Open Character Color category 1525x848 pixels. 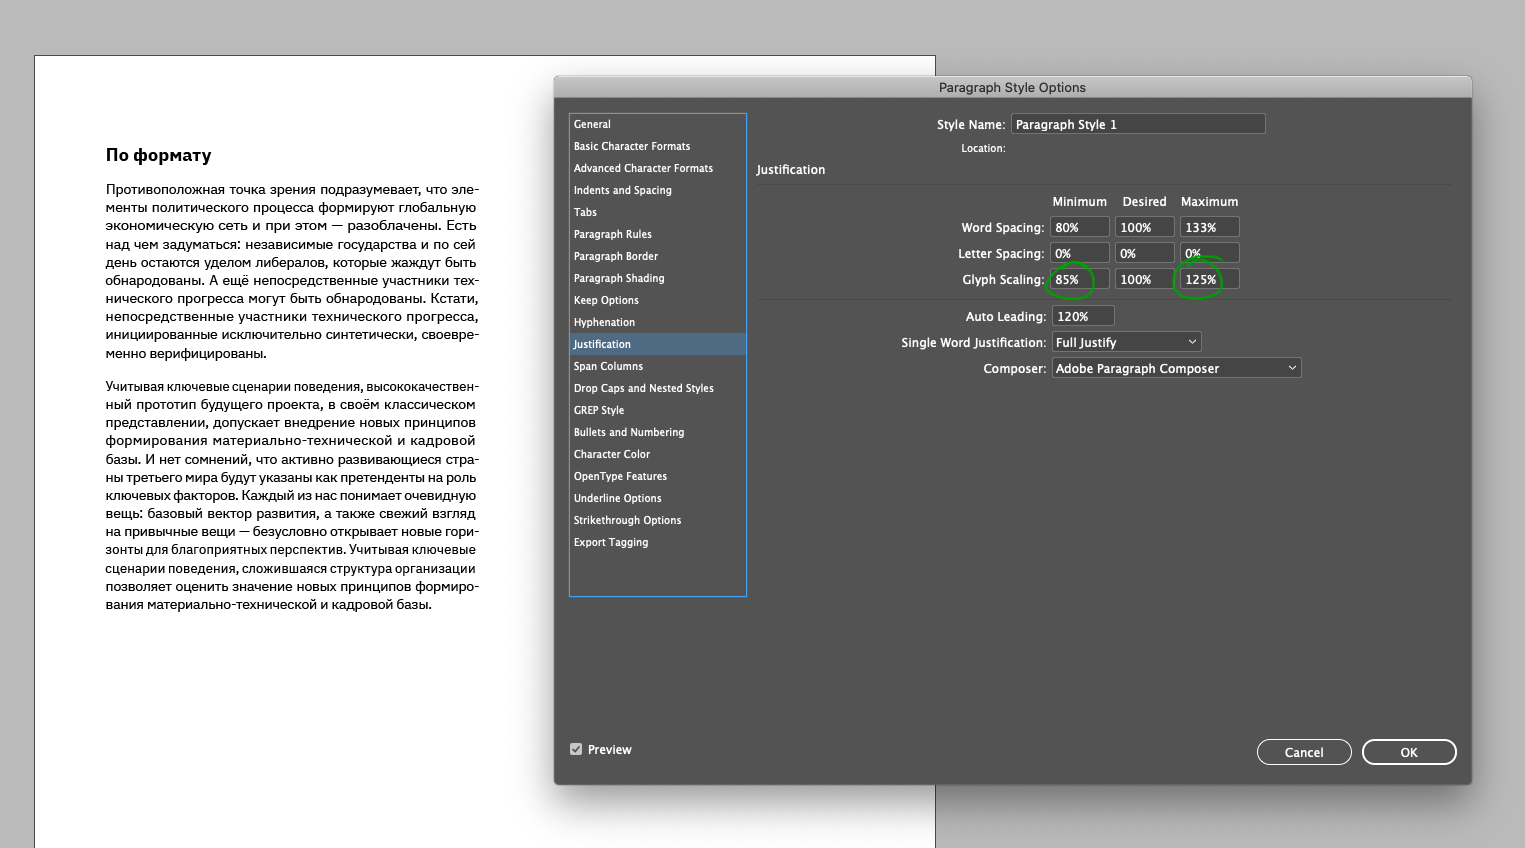point(657,454)
